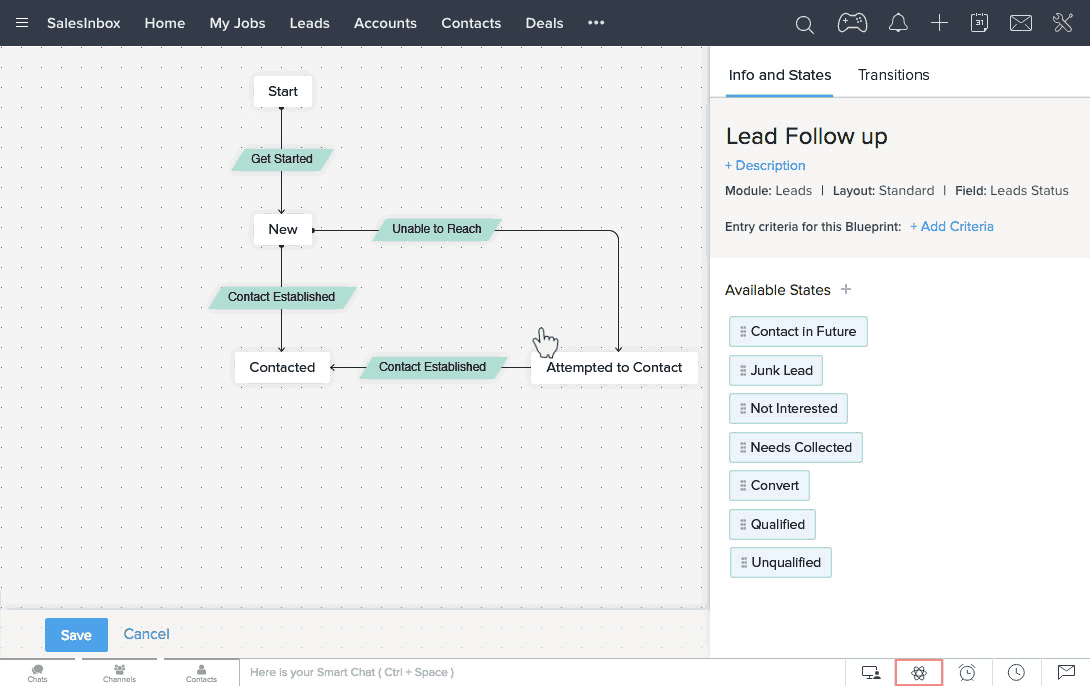Expand the more modules ellipsis menu

pos(596,23)
